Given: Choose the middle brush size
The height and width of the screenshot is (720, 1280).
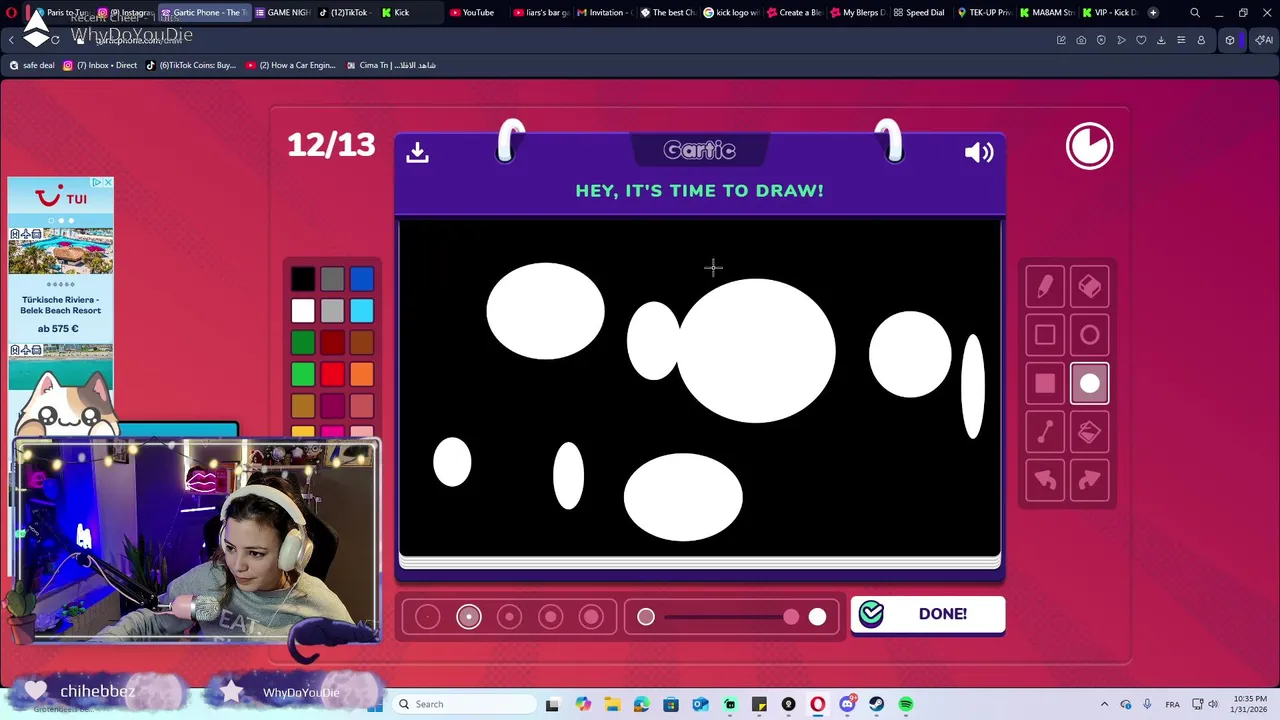Looking at the screenshot, I should coord(509,617).
